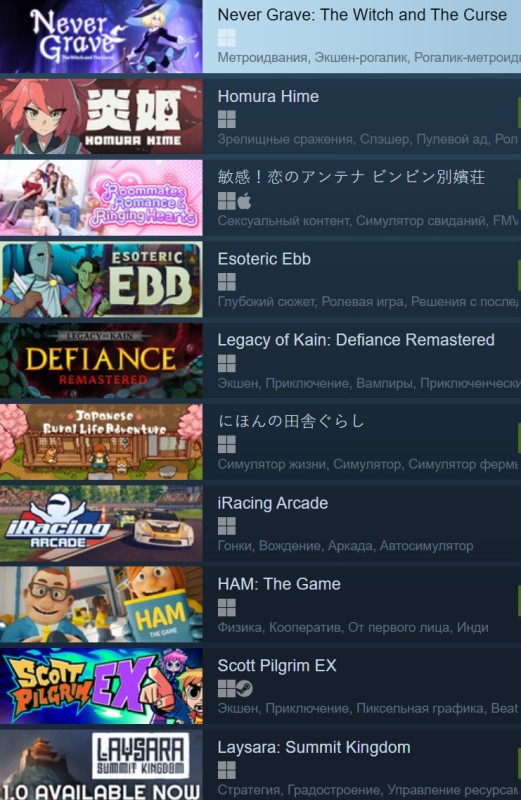Open Never Grave: The Witch and The Curse title

point(362,15)
